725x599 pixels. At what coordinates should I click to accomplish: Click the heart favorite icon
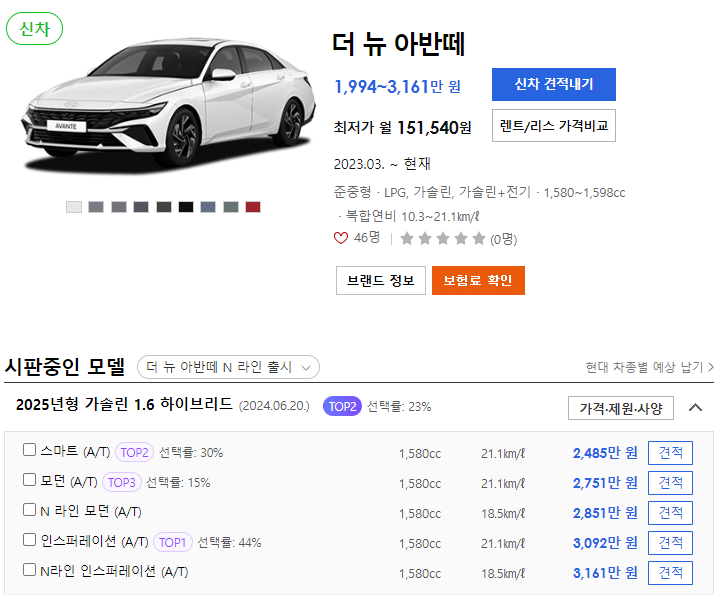pyautogui.click(x=341, y=238)
